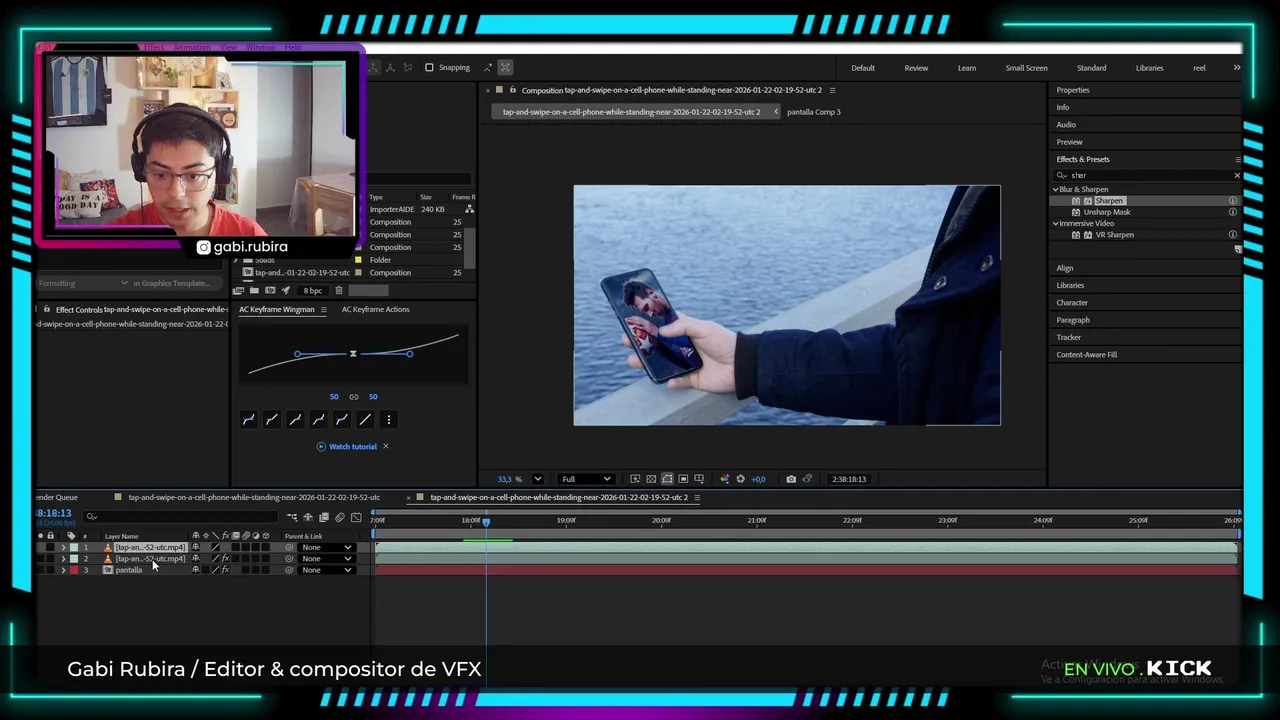The width and height of the screenshot is (1280, 720).
Task: Toggle the transparency grid
Action: click(x=651, y=479)
